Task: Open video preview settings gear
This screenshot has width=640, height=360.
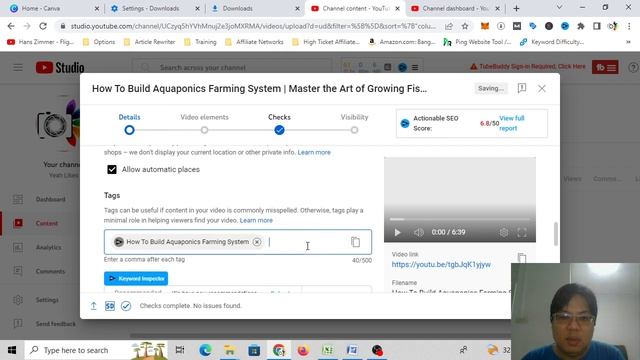Action: click(504, 232)
